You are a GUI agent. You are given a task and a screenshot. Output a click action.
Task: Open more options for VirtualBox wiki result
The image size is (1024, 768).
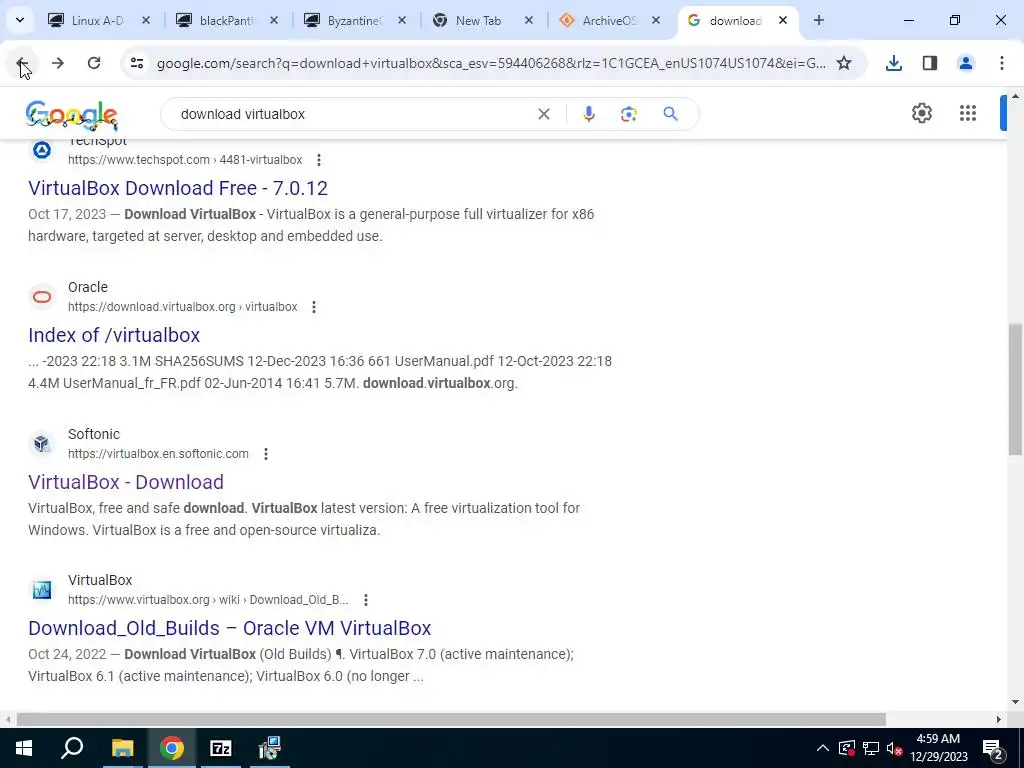[366, 600]
